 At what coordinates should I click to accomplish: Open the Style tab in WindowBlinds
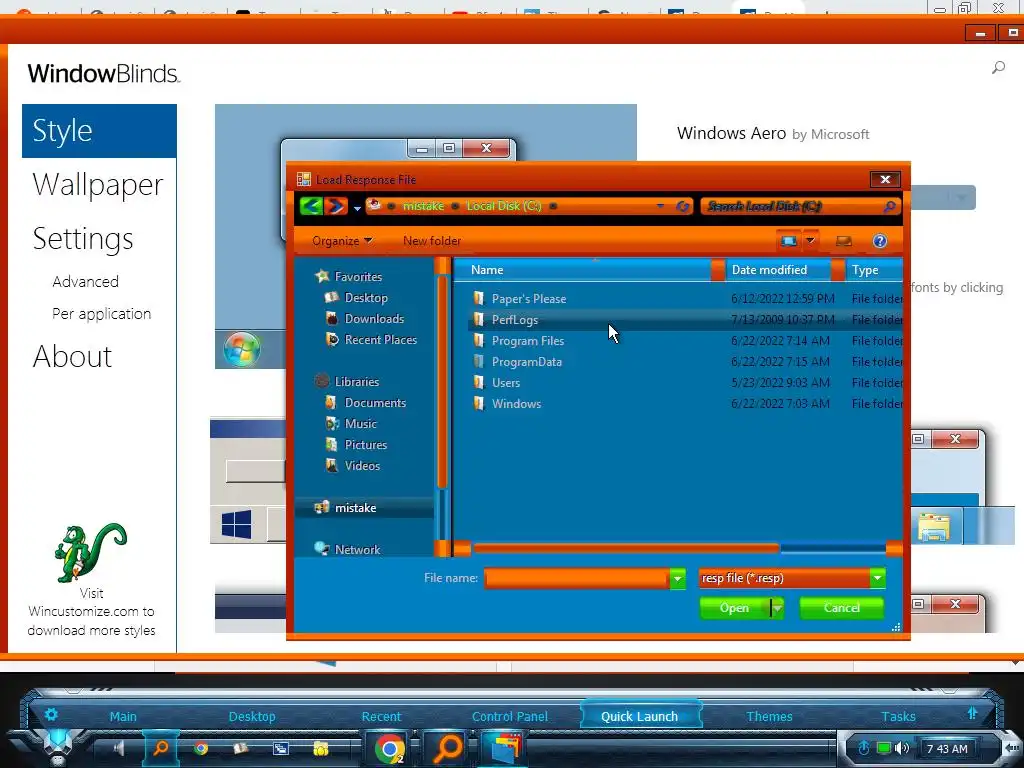click(99, 131)
